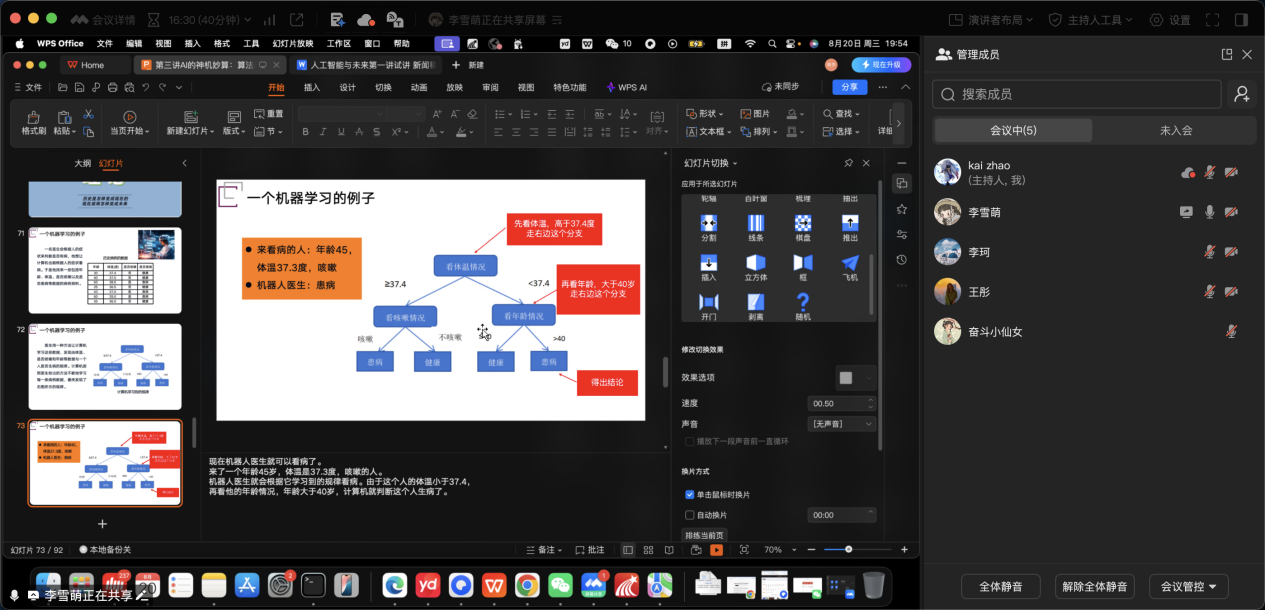The height and width of the screenshot is (610, 1265).
Task: Open the 声音 [无声音] dropdown
Action: pos(841,424)
